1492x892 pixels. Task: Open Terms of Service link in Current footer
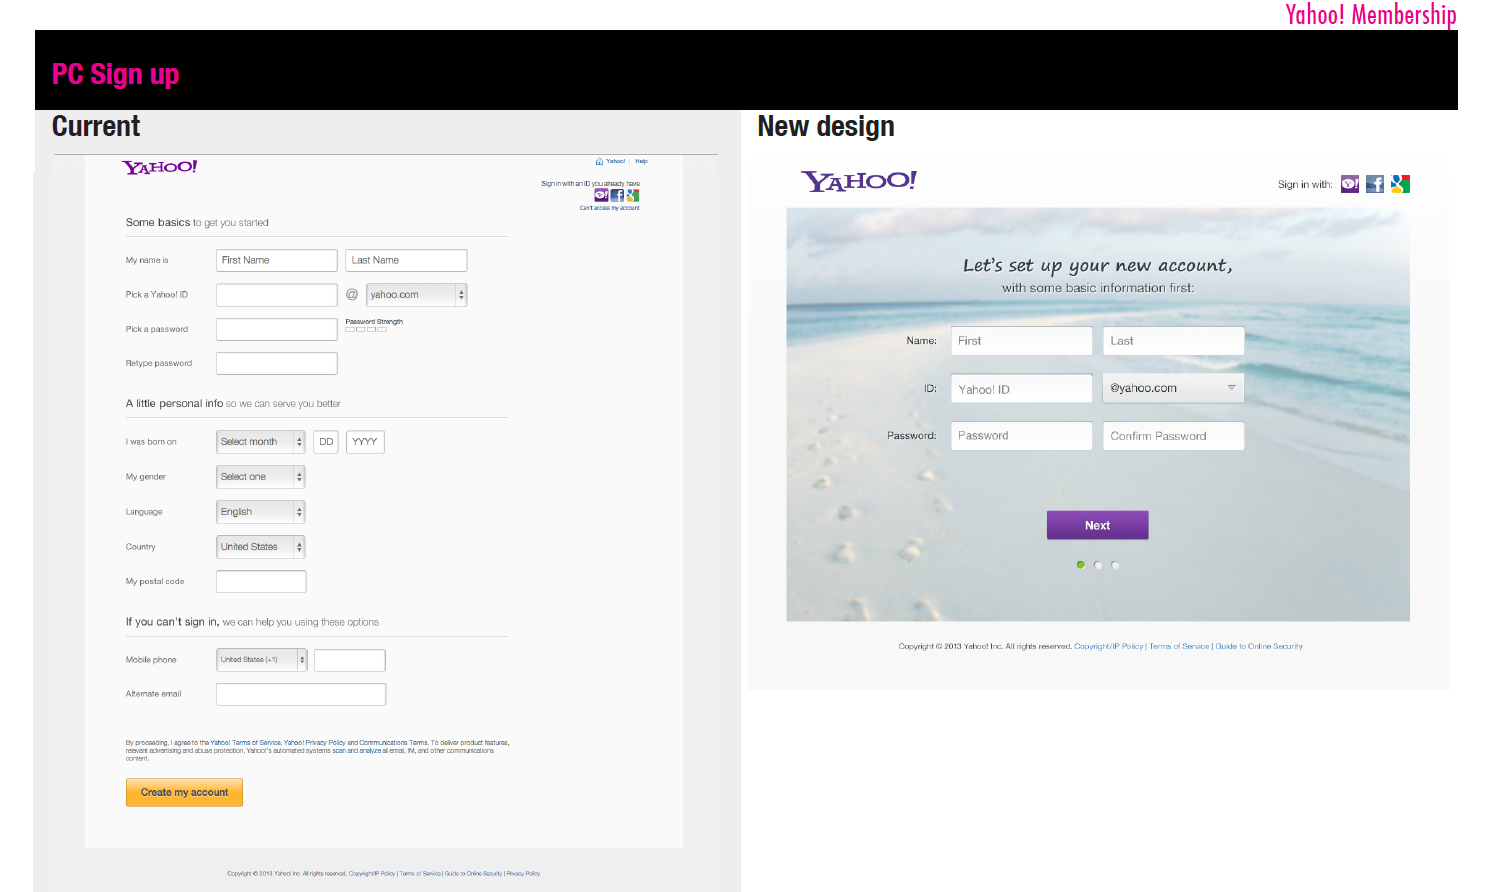tap(420, 874)
